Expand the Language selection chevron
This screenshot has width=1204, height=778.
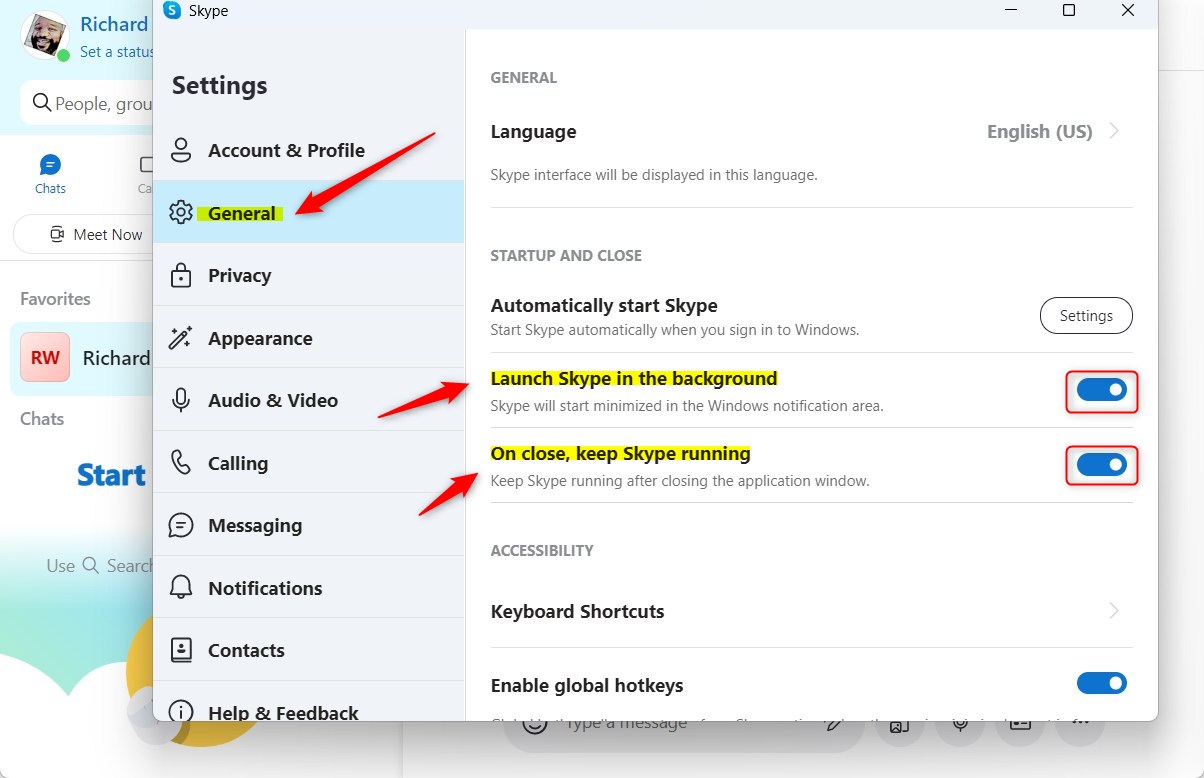[x=1115, y=131]
